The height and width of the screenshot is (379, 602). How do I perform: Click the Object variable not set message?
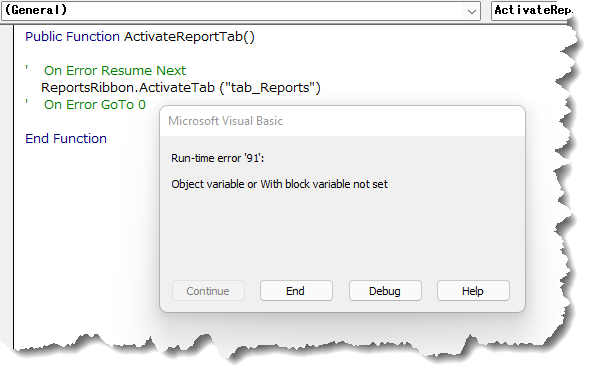[280, 184]
